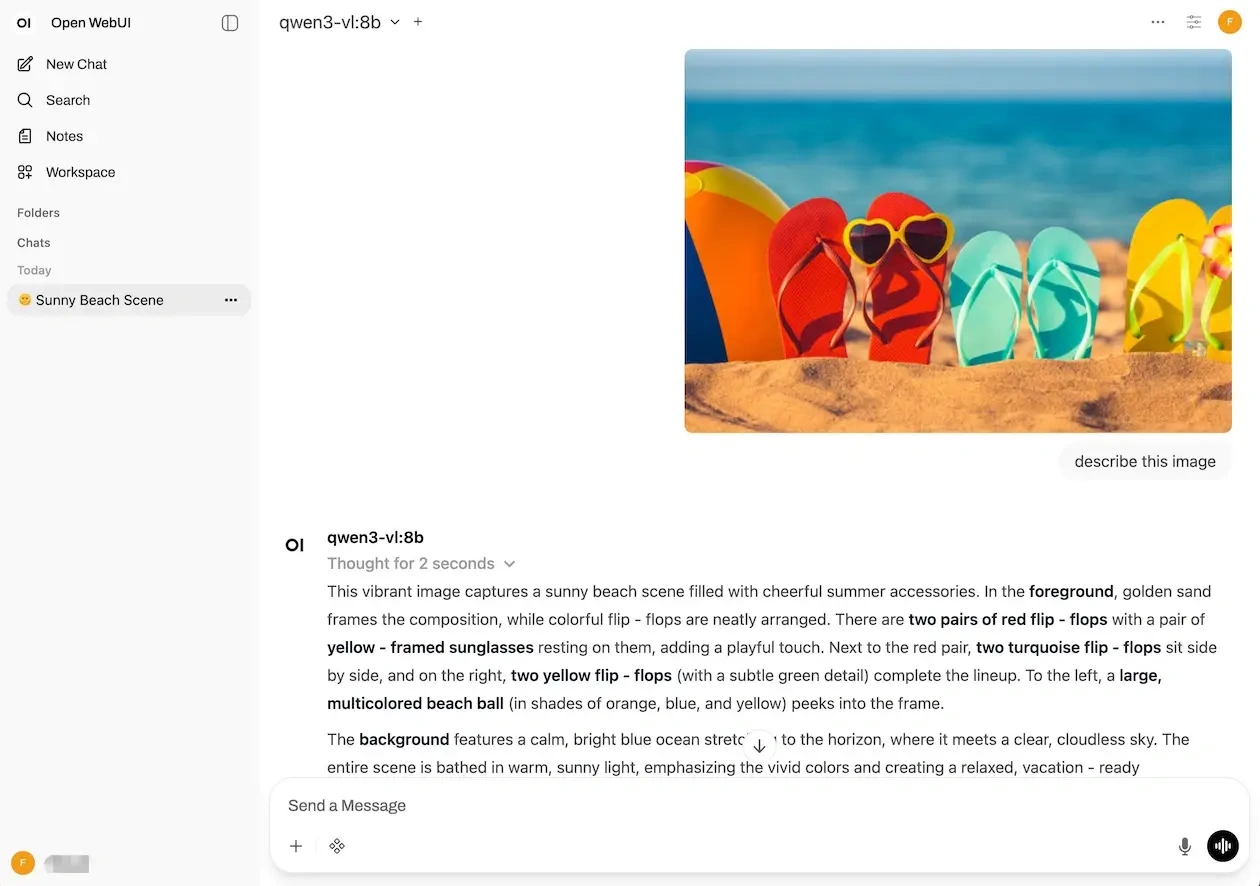The height and width of the screenshot is (886, 1260).
Task: Toggle the Folders section
Action: [39, 213]
